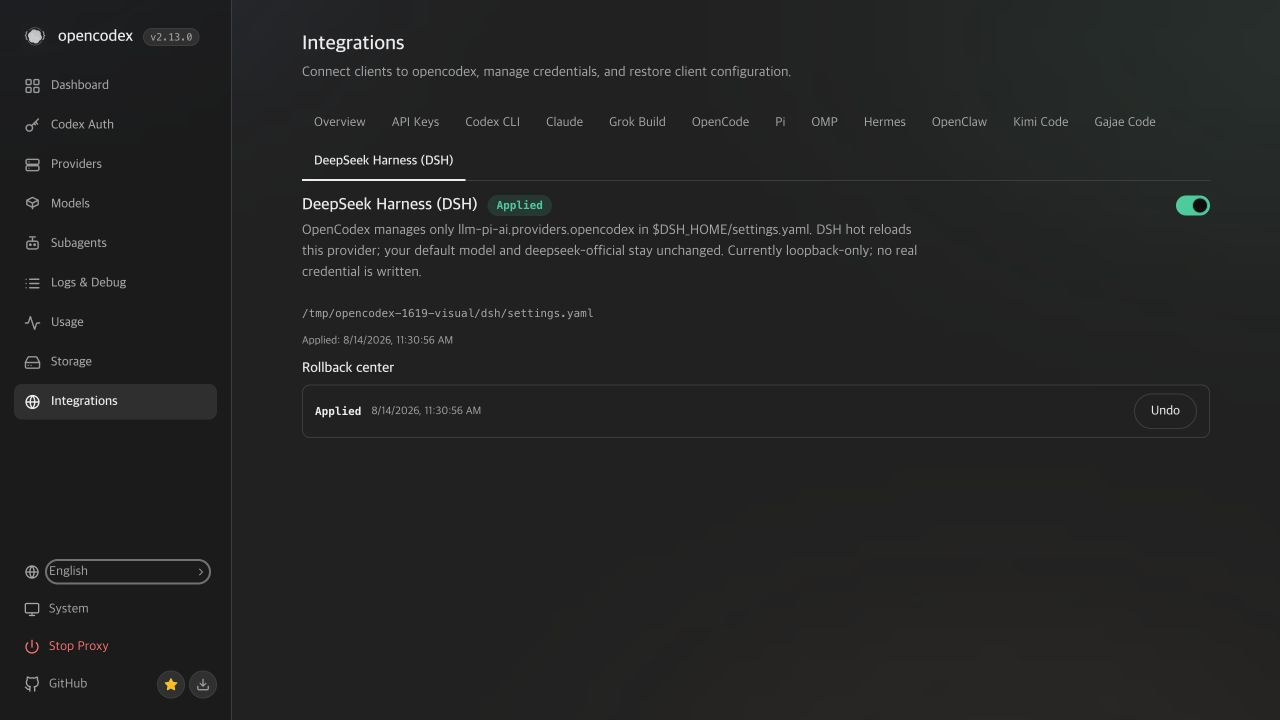Select Integrations in the sidebar
Viewport: 1280px width, 720px height.
pos(115,402)
